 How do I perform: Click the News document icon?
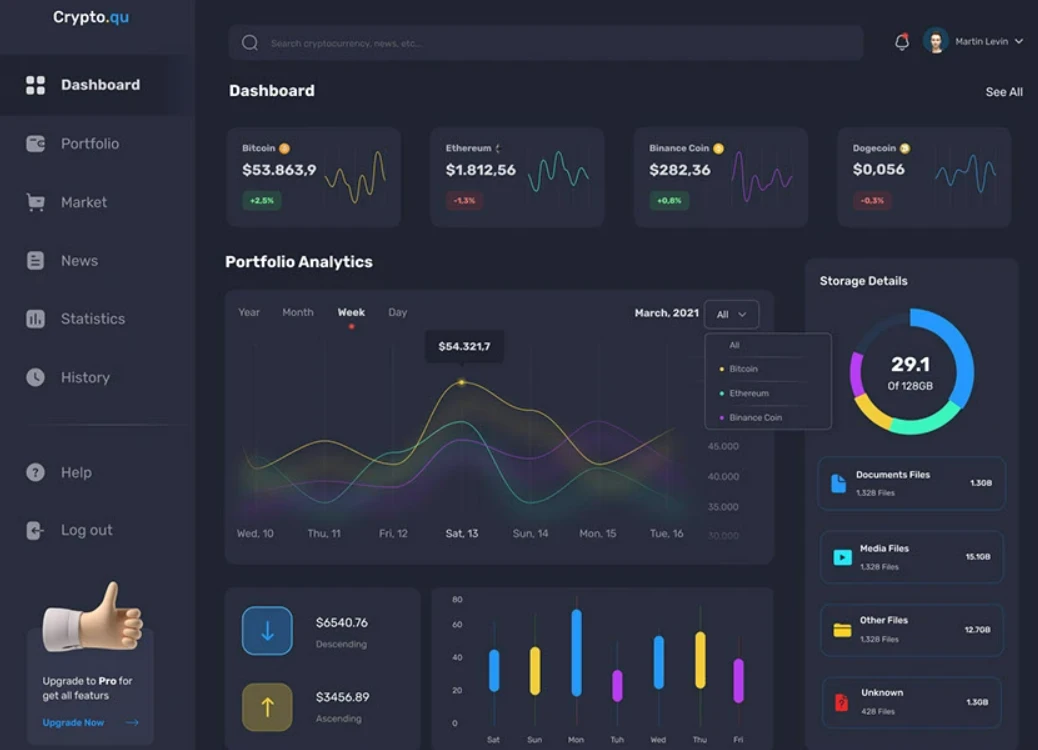pyautogui.click(x=35, y=260)
